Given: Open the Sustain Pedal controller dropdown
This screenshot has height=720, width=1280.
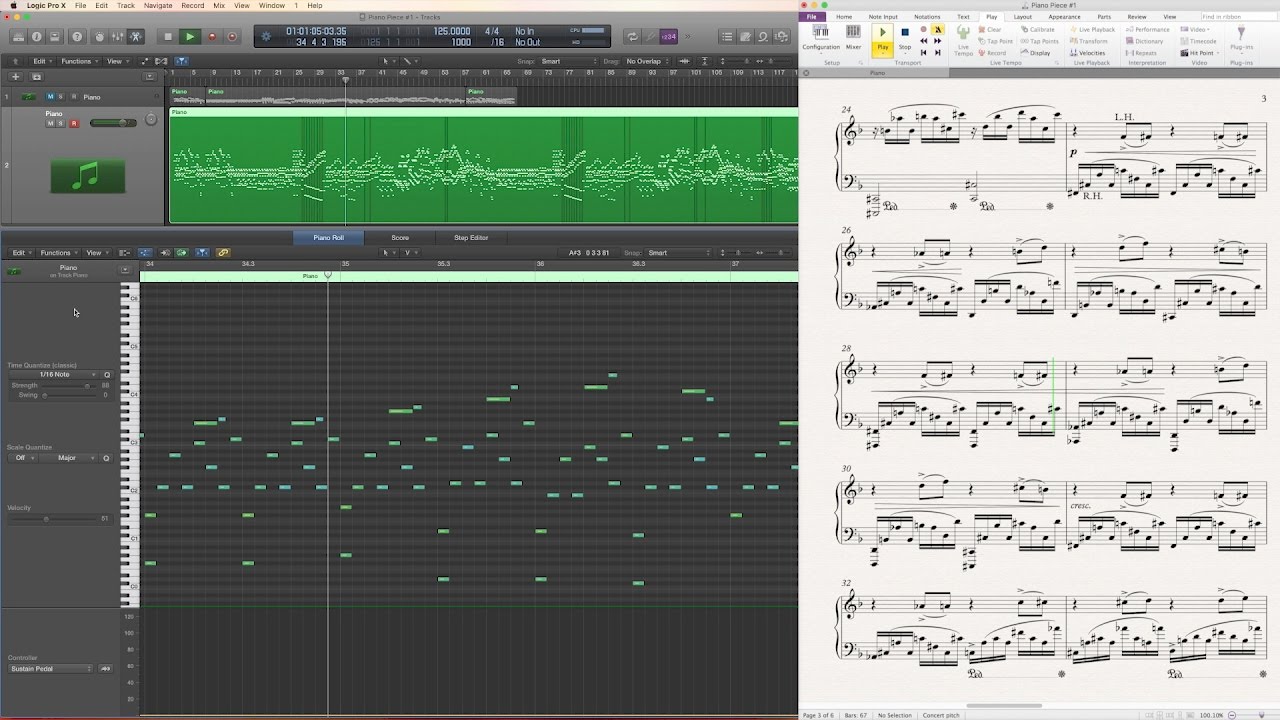Looking at the screenshot, I should (x=50, y=668).
